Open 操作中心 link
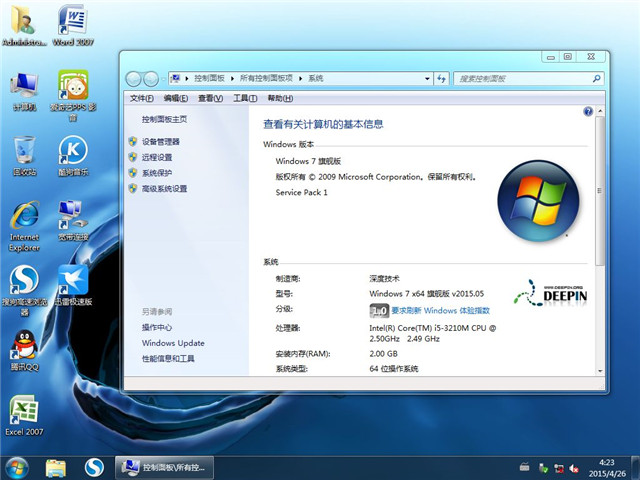This screenshot has height=480, width=640. [x=157, y=327]
